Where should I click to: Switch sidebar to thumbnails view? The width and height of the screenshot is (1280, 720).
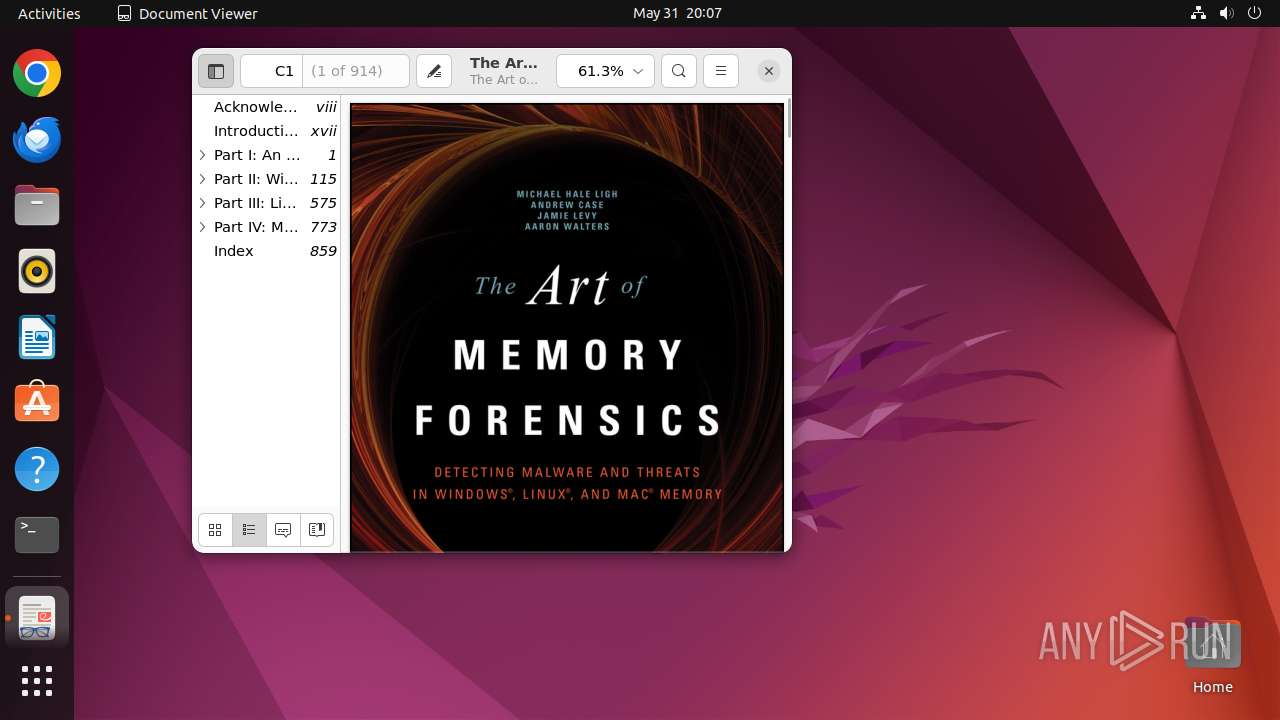tap(215, 530)
